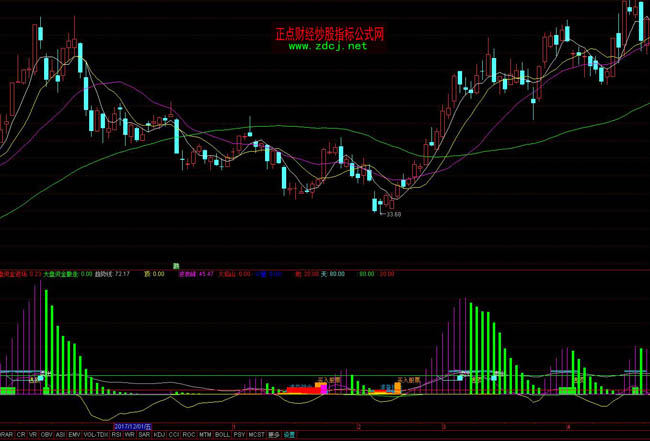650x441 pixels.
Task: Select the EMV indicator tab
Action: tap(74, 435)
